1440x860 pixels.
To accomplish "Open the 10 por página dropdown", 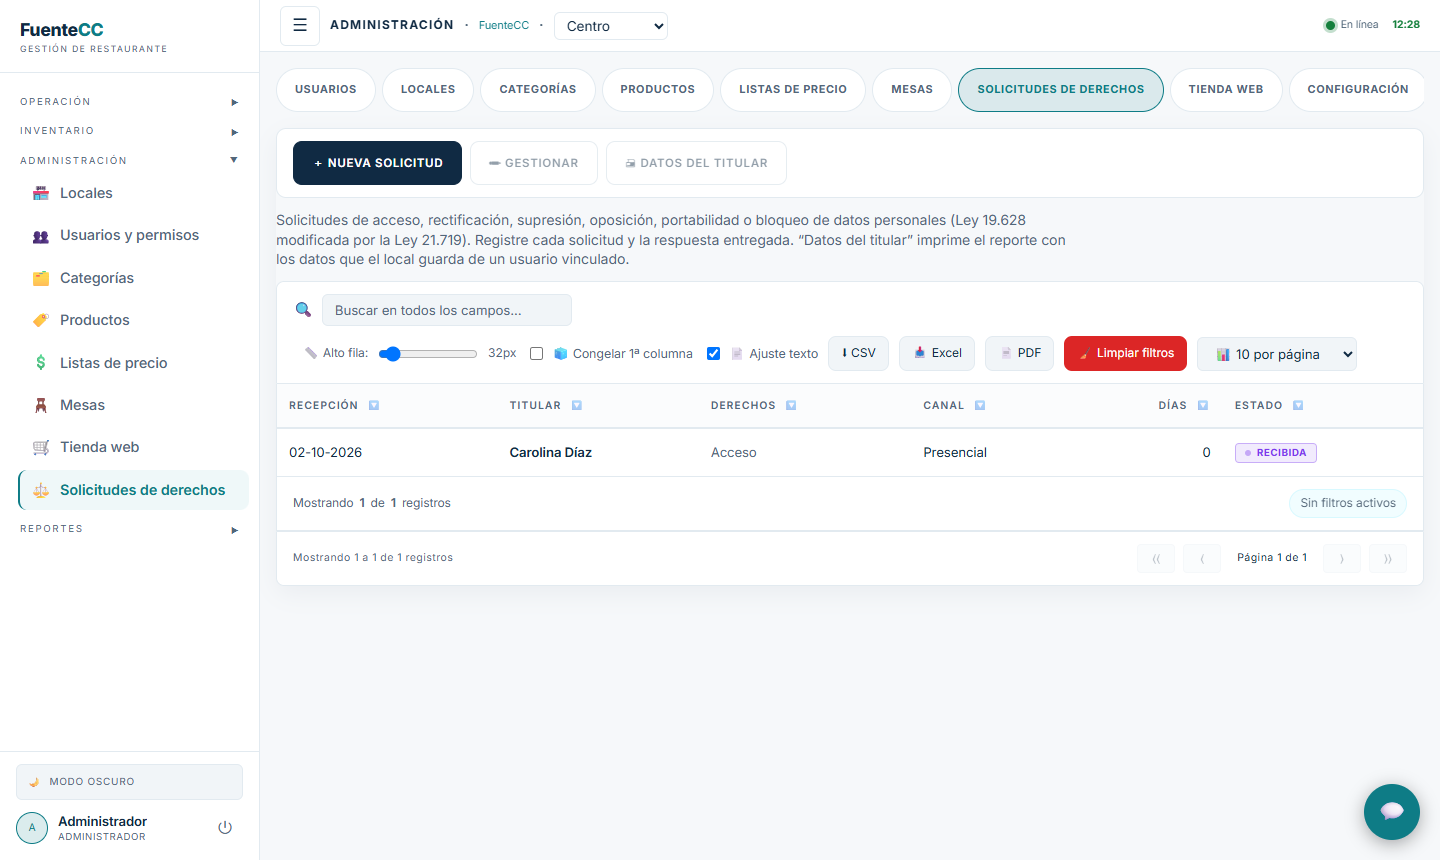I will pyautogui.click(x=1277, y=354).
